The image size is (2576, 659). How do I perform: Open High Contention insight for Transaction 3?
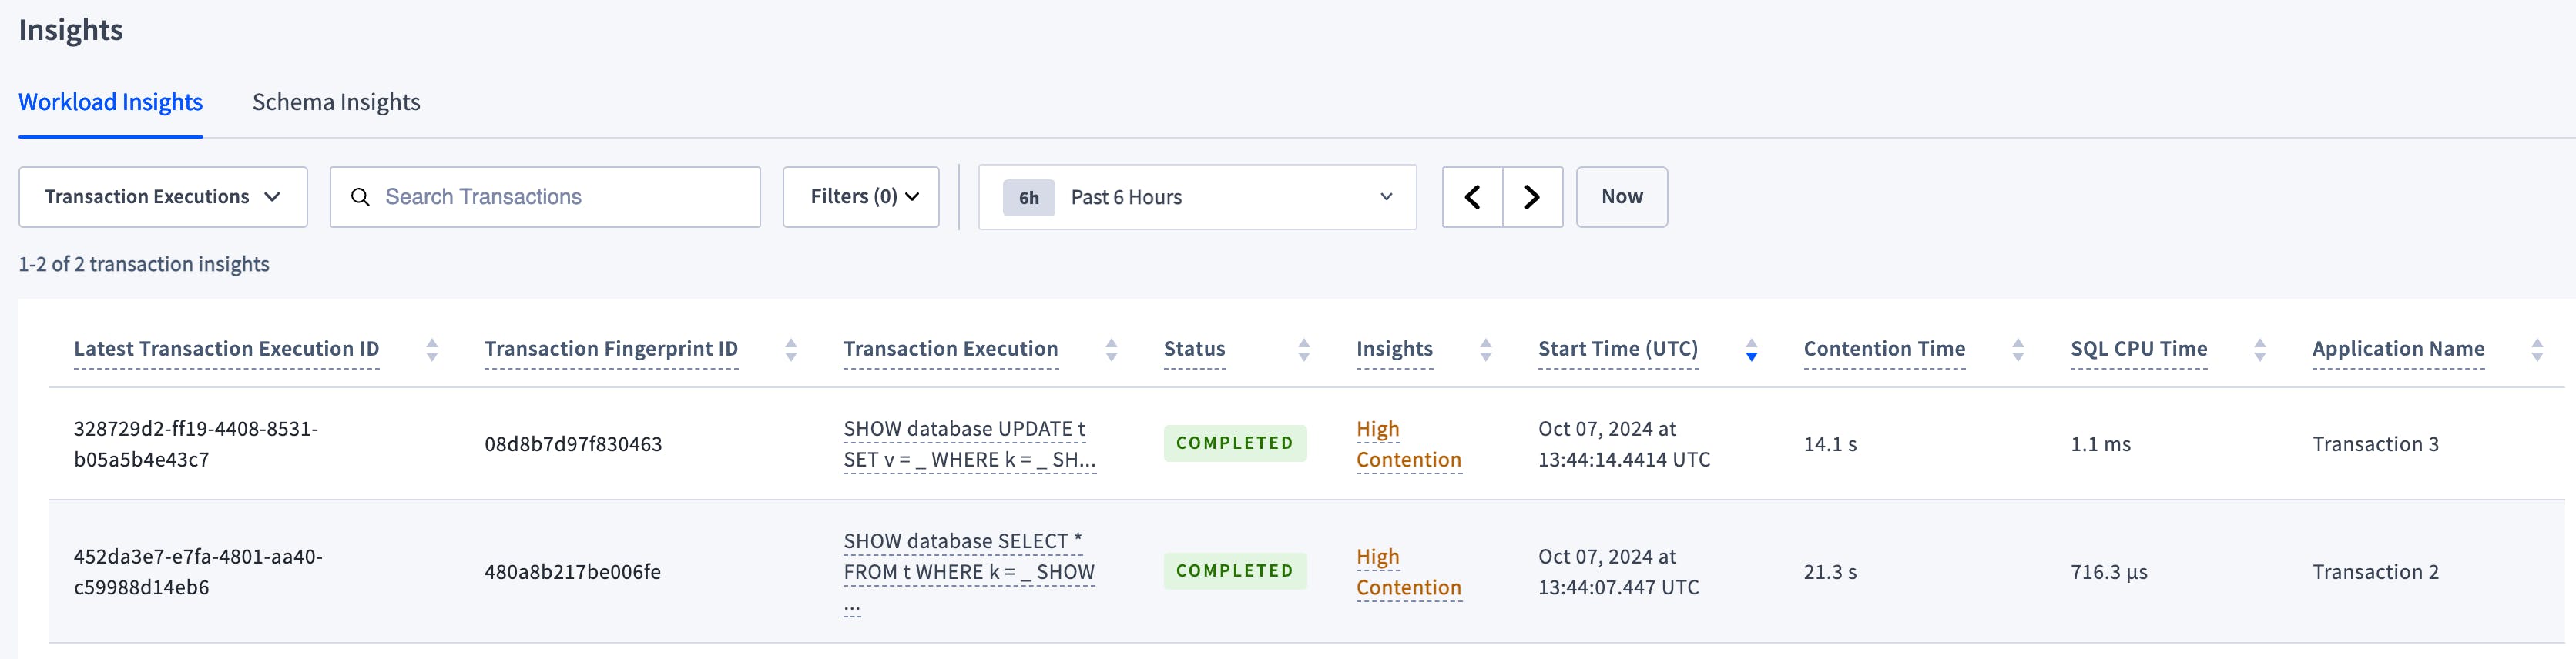point(1407,444)
